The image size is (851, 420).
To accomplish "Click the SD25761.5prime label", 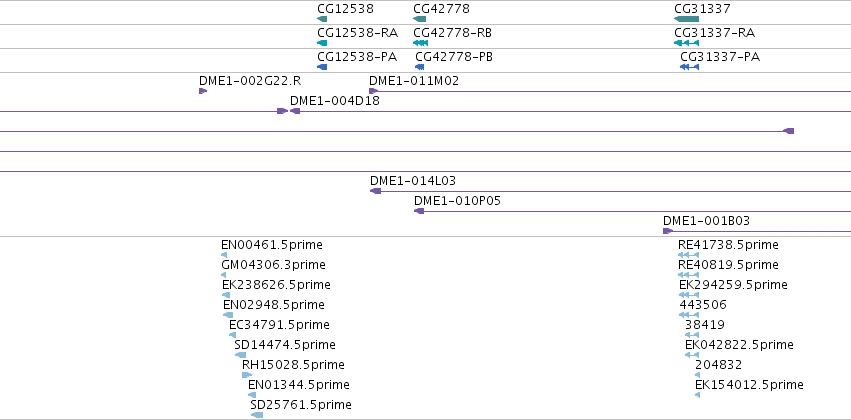I will [301, 405].
